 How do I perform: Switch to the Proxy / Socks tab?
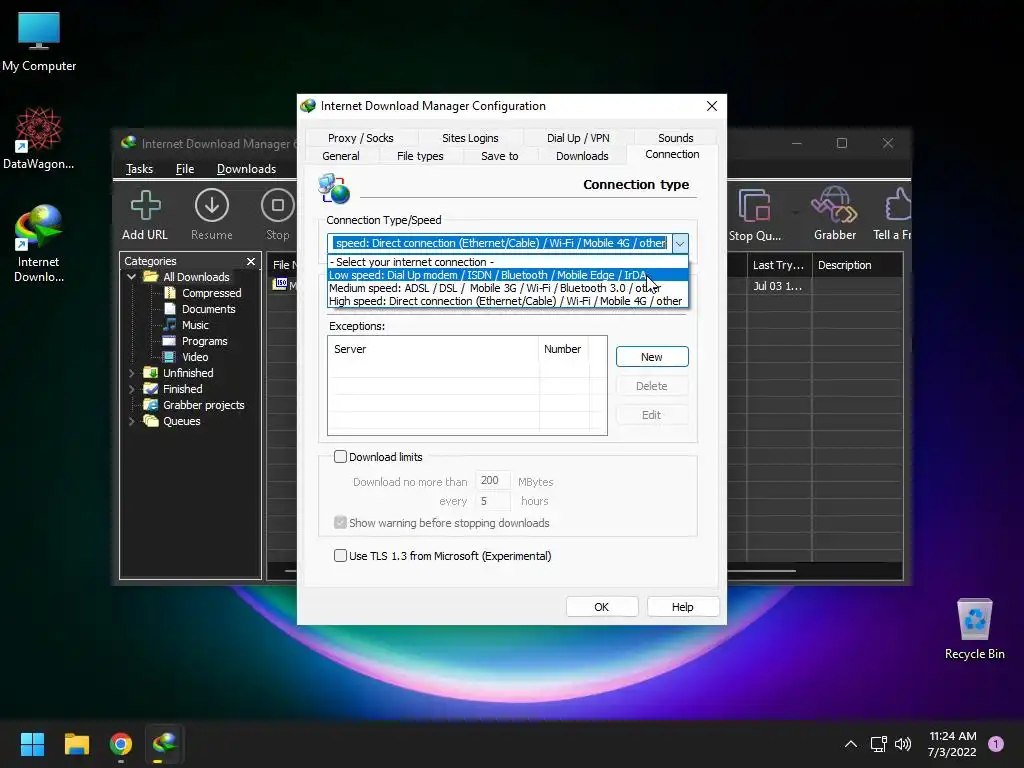360,138
